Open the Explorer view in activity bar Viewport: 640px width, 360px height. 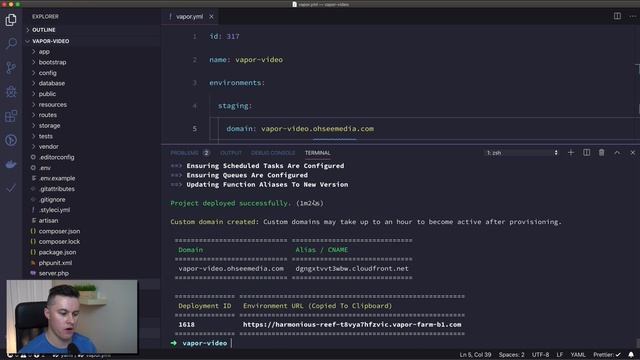click(x=11, y=20)
